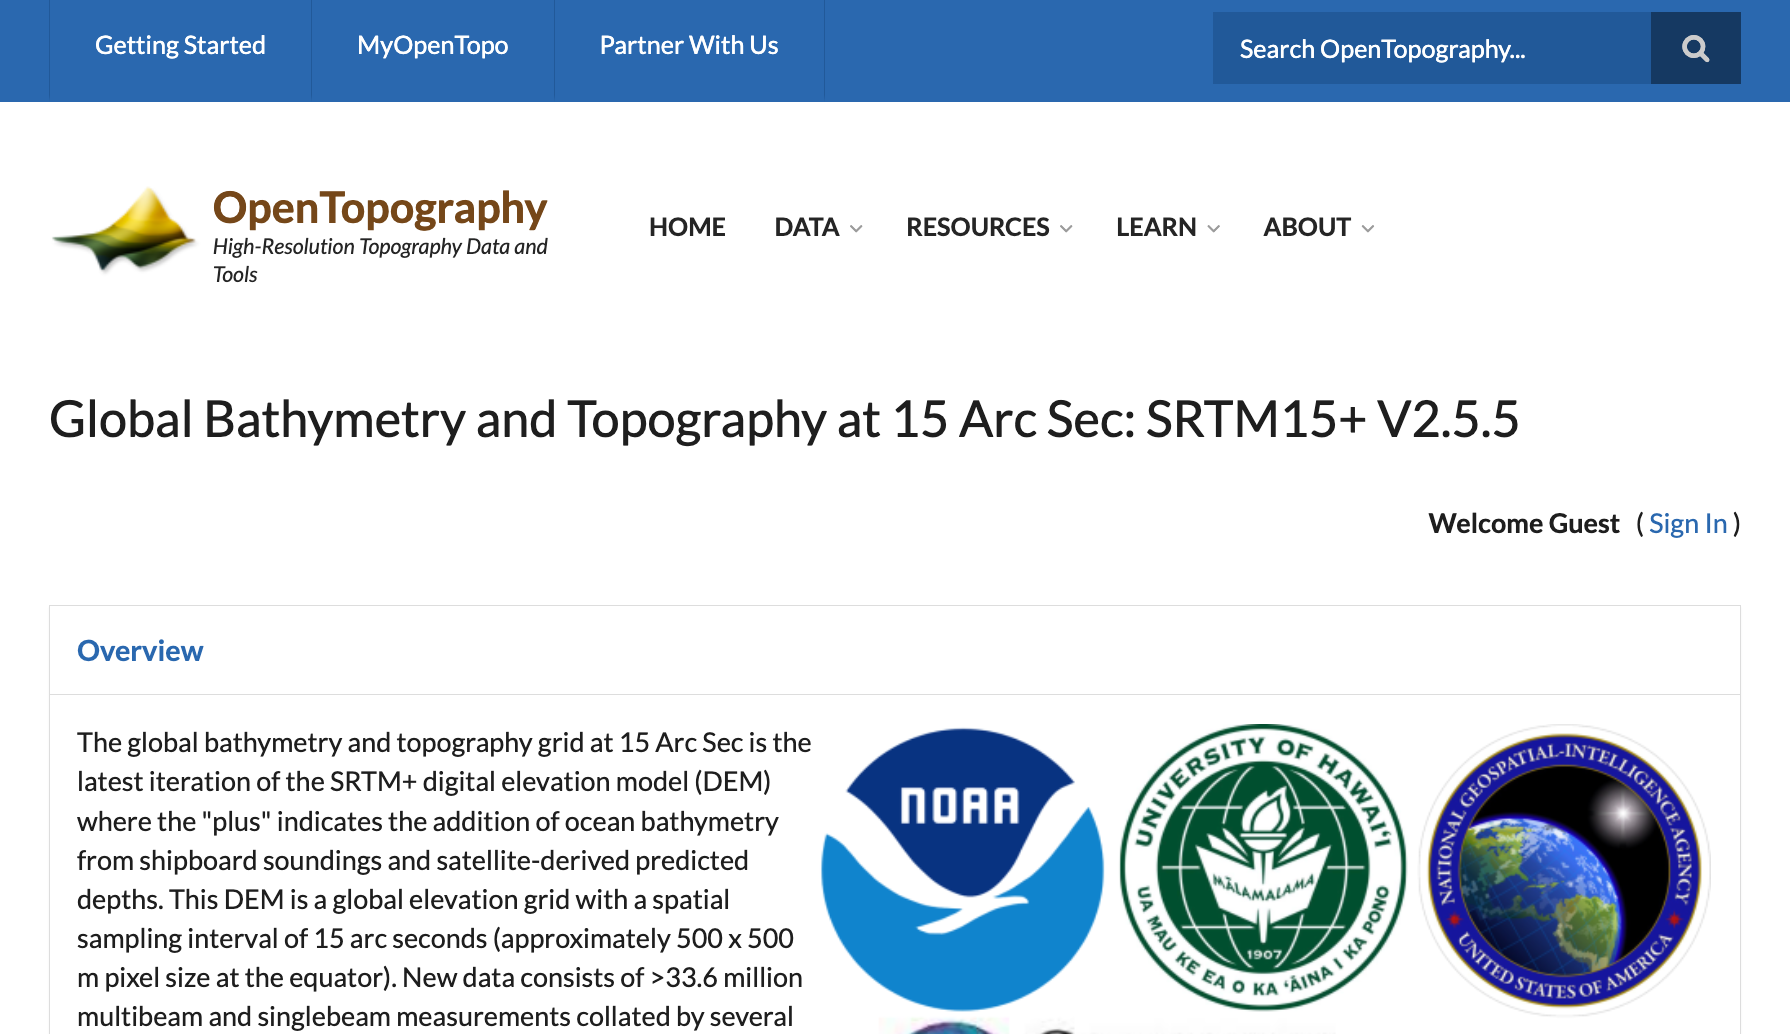Screen dimensions: 1790x1034
Task: Select the ABOUT menu label
Action: (x=1306, y=227)
